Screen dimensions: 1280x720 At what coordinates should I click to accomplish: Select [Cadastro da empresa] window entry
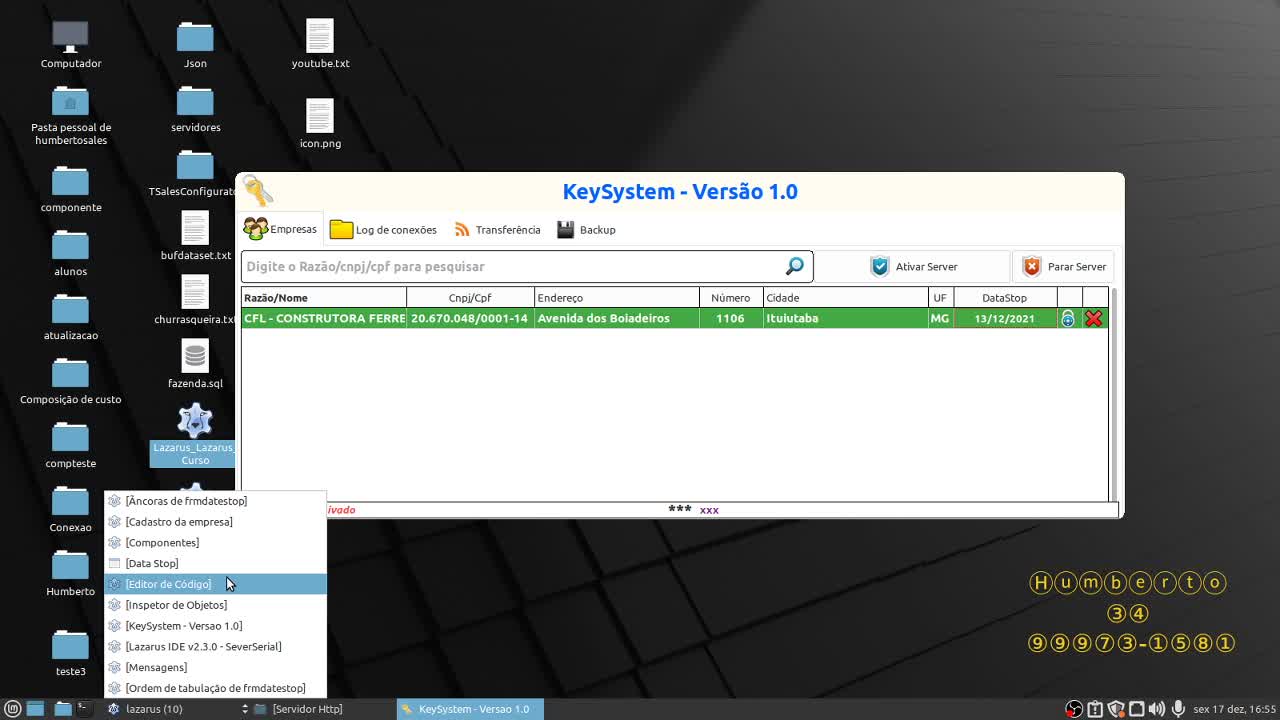pos(215,522)
